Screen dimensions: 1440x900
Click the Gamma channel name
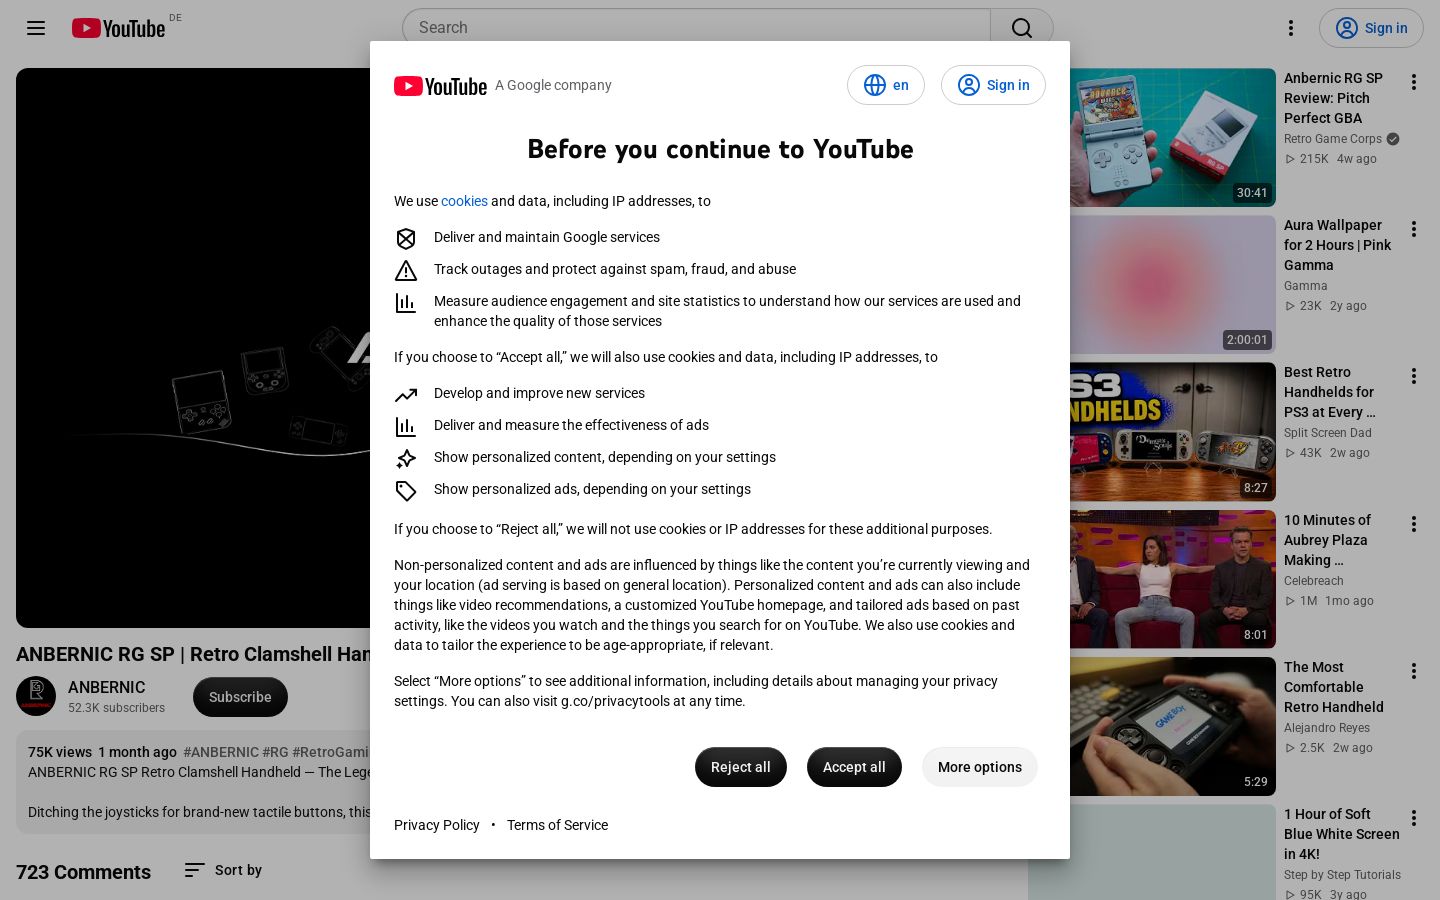1306,286
